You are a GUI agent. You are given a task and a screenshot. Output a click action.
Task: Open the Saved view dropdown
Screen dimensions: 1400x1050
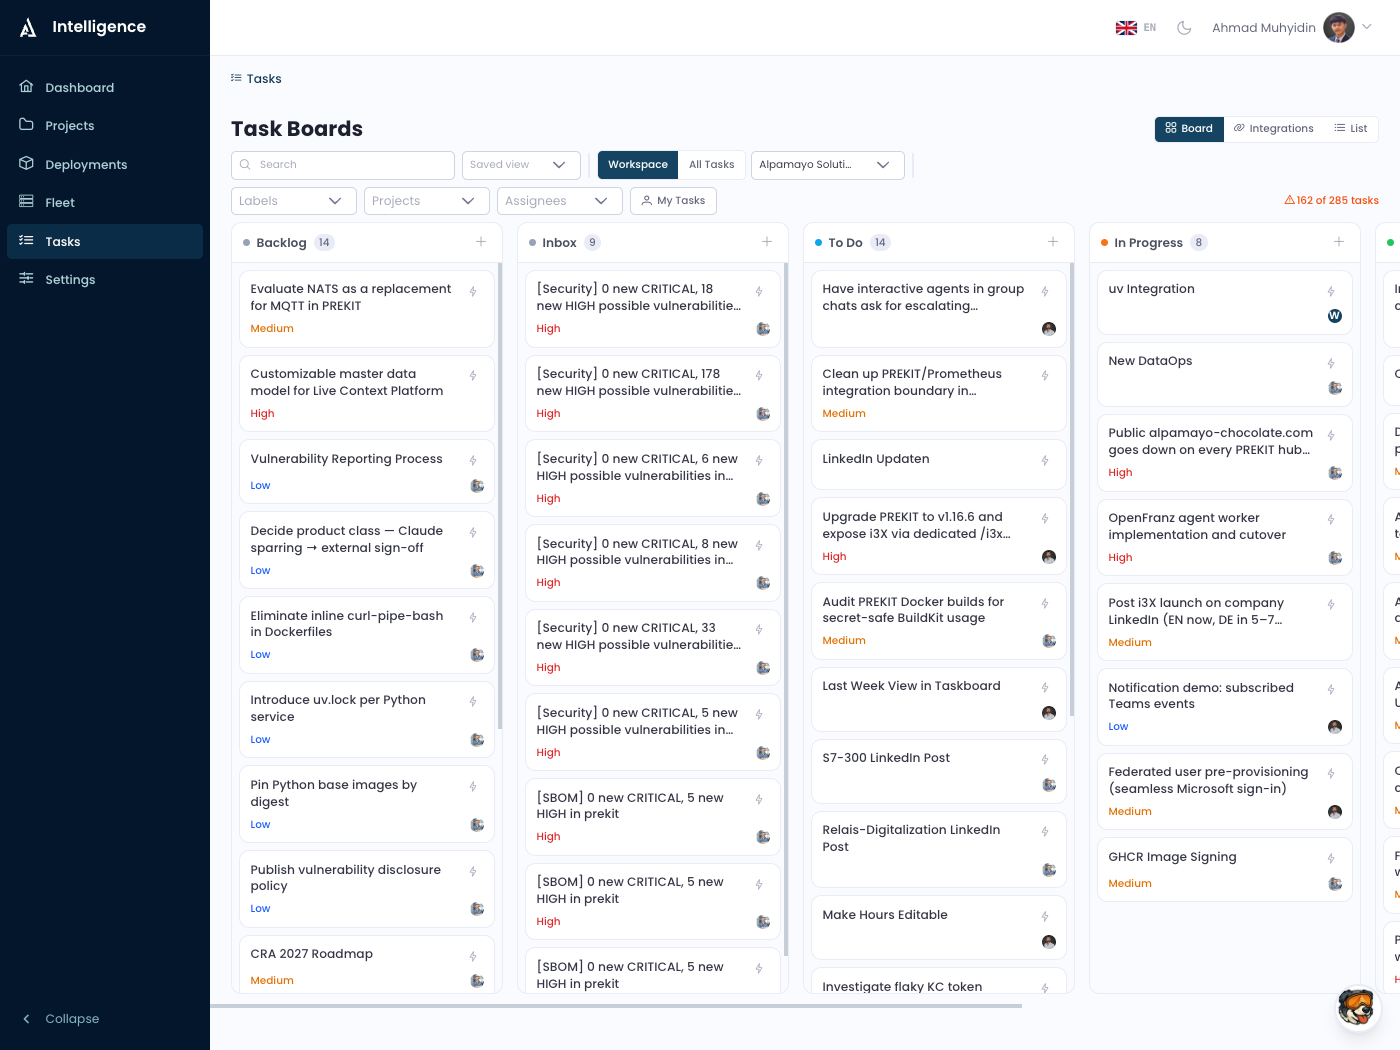[521, 165]
